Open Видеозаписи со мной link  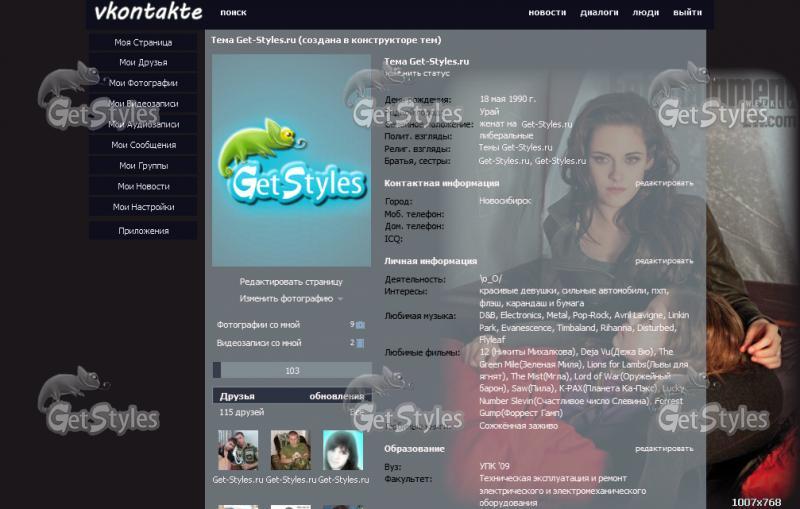(259, 343)
